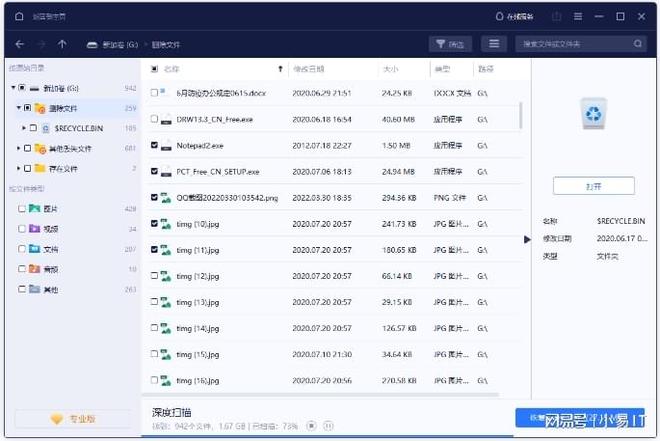The height and width of the screenshot is (441, 660).
Task: Click the filter funnel button
Action: pyautogui.click(x=450, y=44)
